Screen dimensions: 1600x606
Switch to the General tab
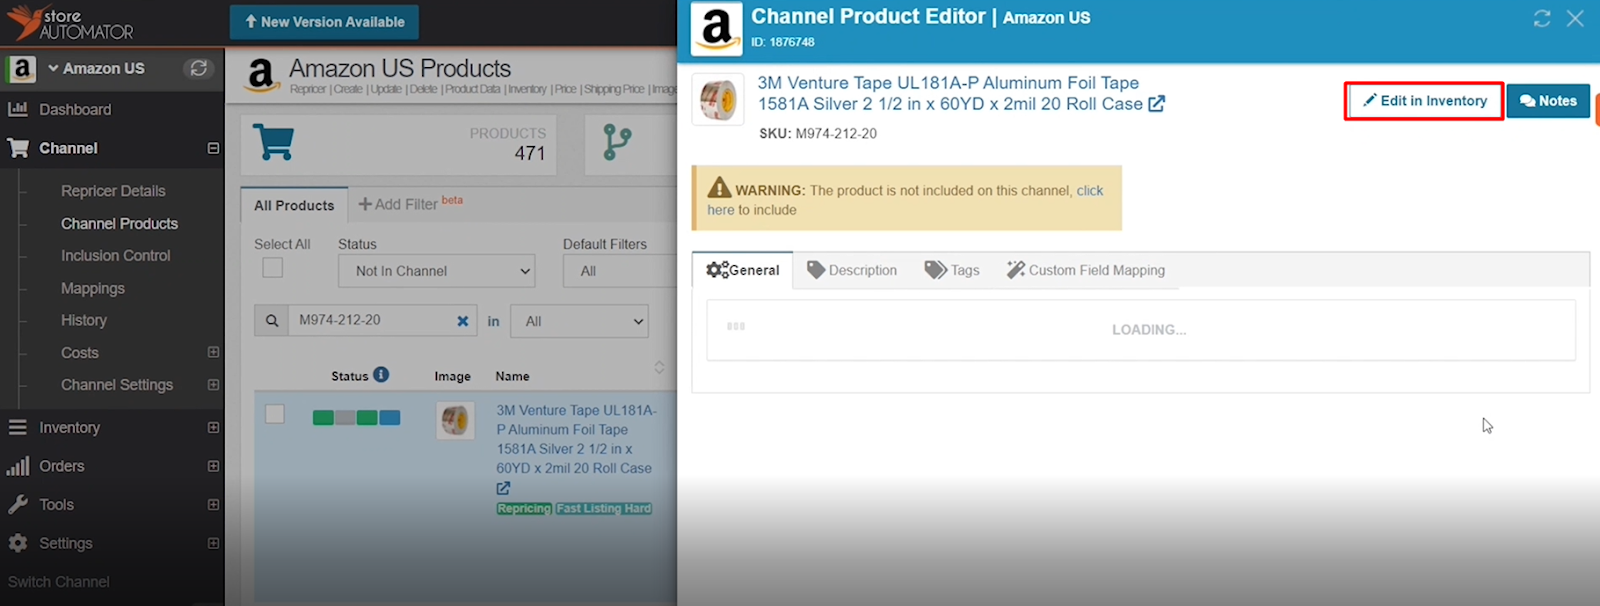742,270
